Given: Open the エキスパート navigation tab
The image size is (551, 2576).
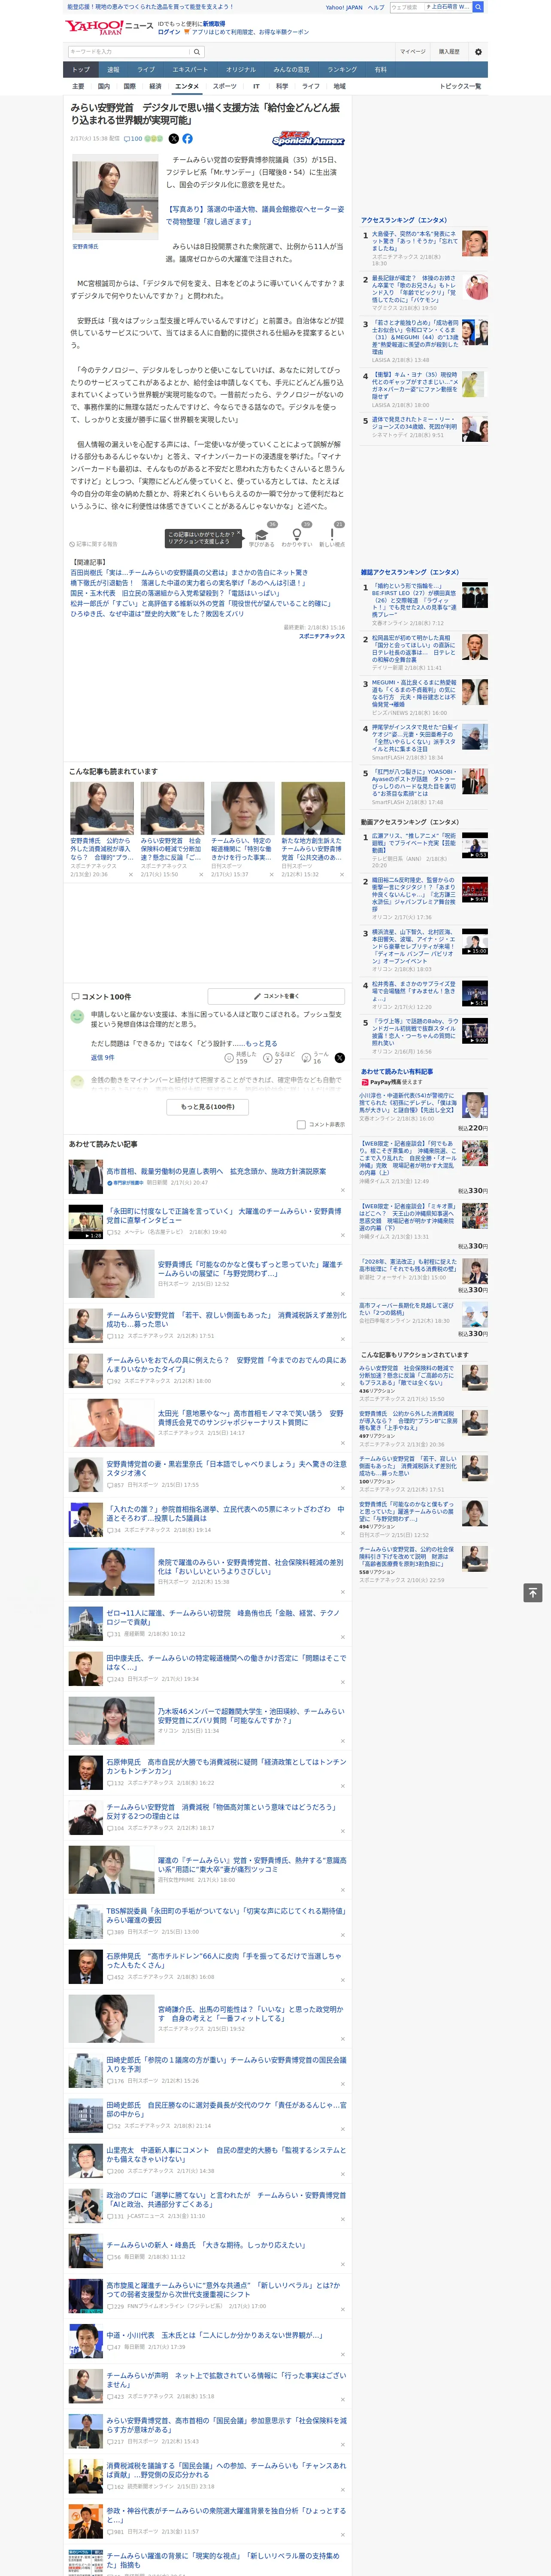Looking at the screenshot, I should [x=190, y=69].
